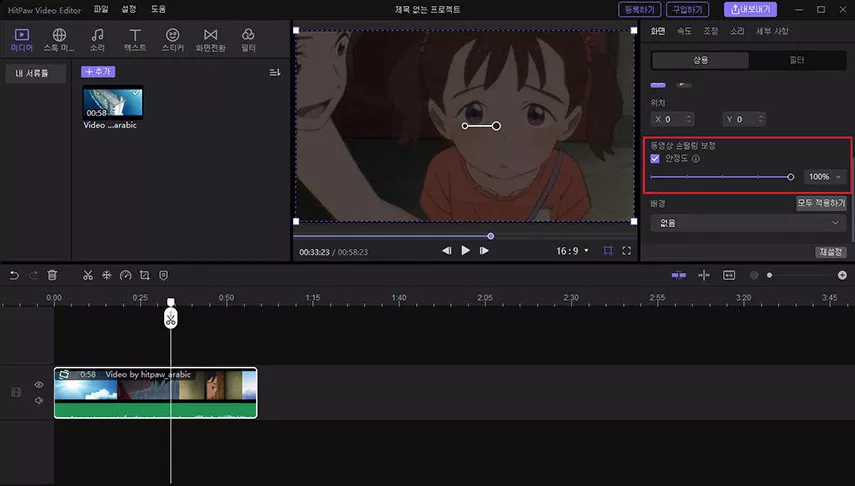Click the stabilization level slider track
Image resolution: width=855 pixels, height=486 pixels.
722,177
